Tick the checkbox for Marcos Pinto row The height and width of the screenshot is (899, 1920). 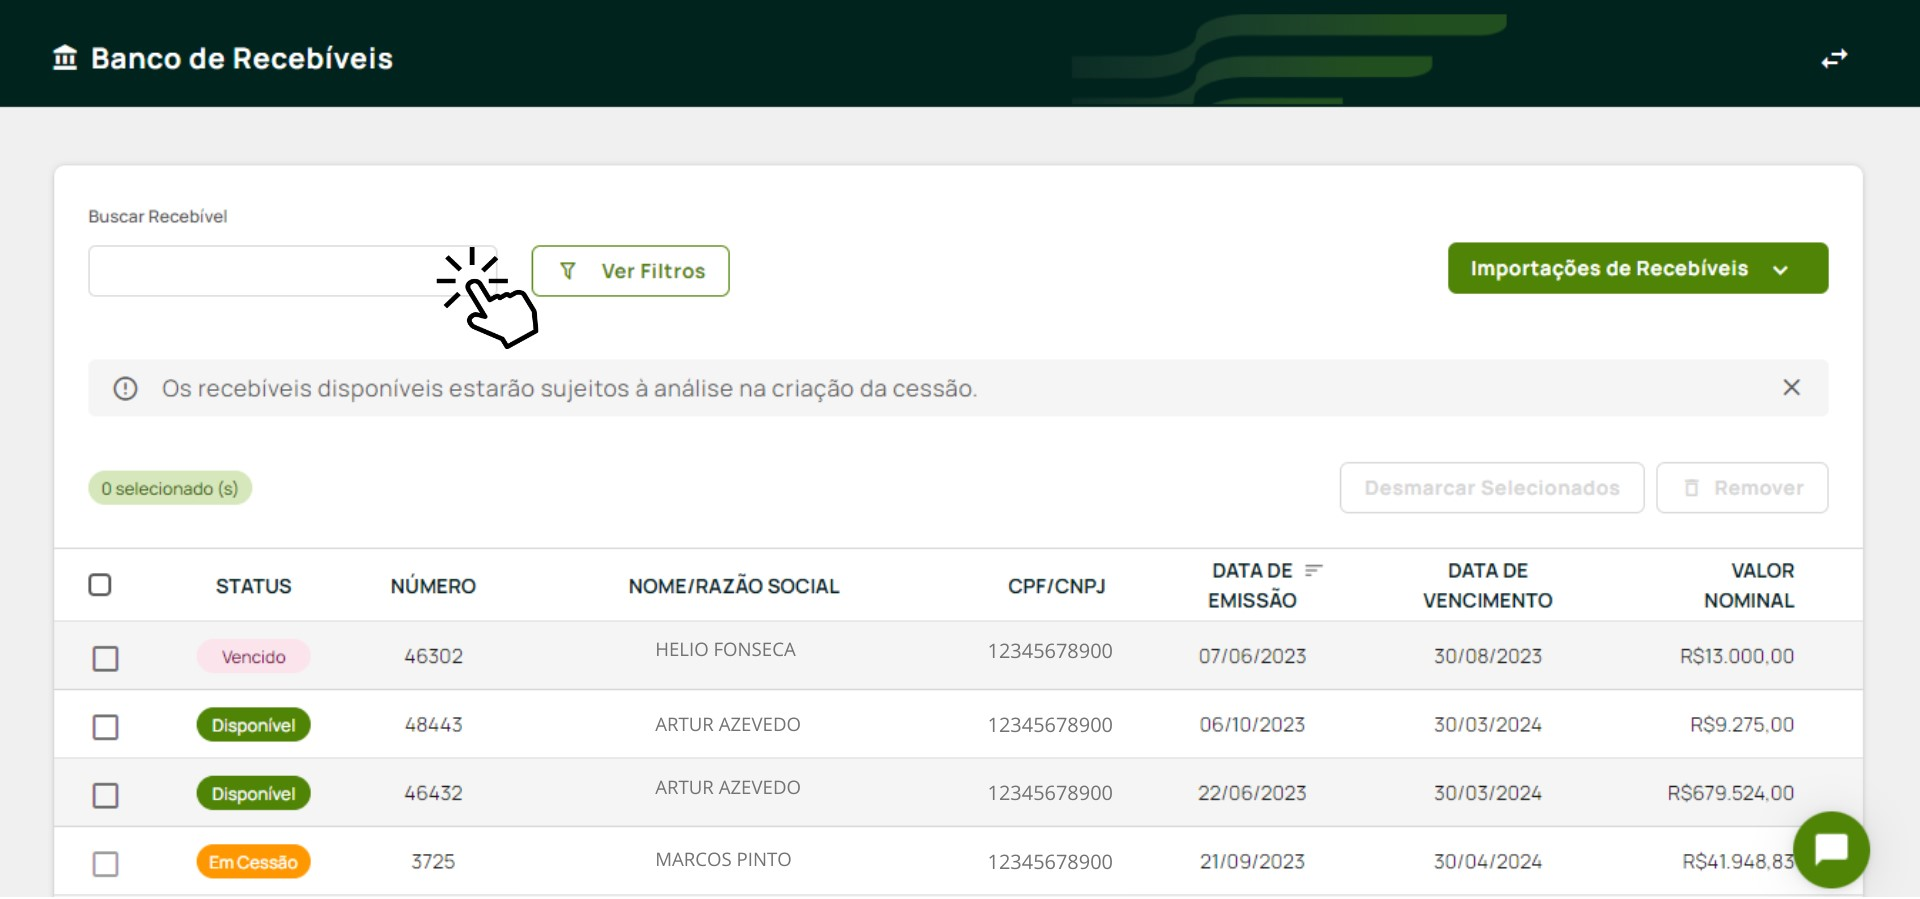pyautogui.click(x=105, y=863)
